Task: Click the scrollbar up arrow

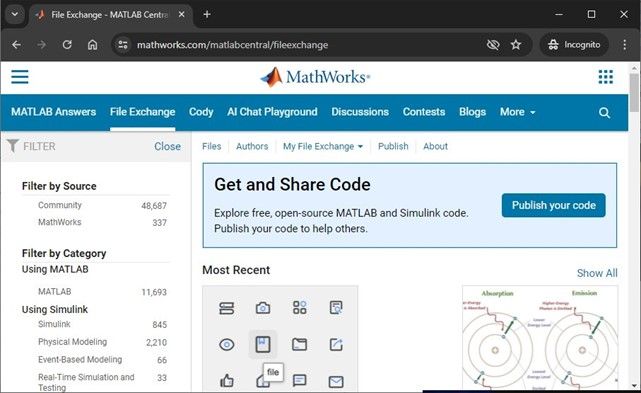Action: pos(634,68)
